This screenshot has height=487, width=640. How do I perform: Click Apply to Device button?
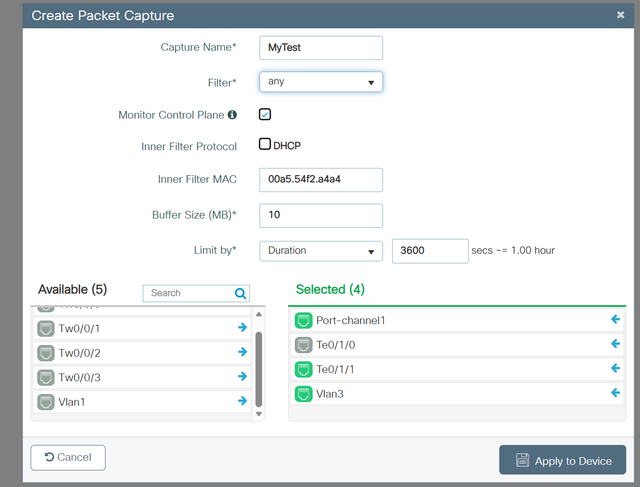pyautogui.click(x=562, y=460)
